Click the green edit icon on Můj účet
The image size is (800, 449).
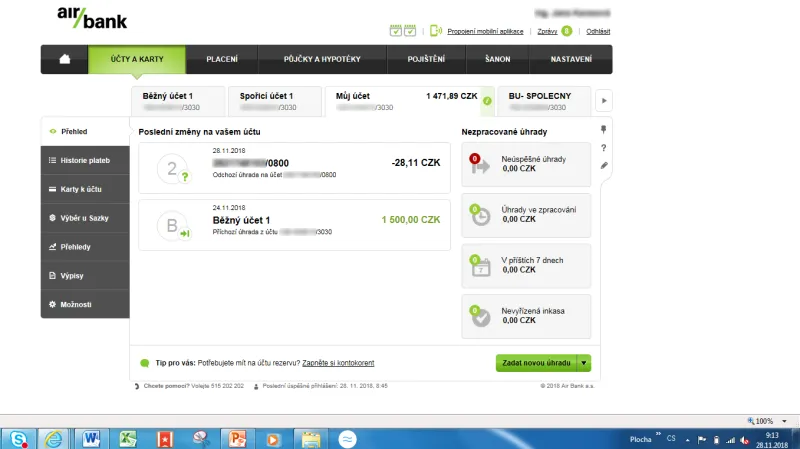487,101
